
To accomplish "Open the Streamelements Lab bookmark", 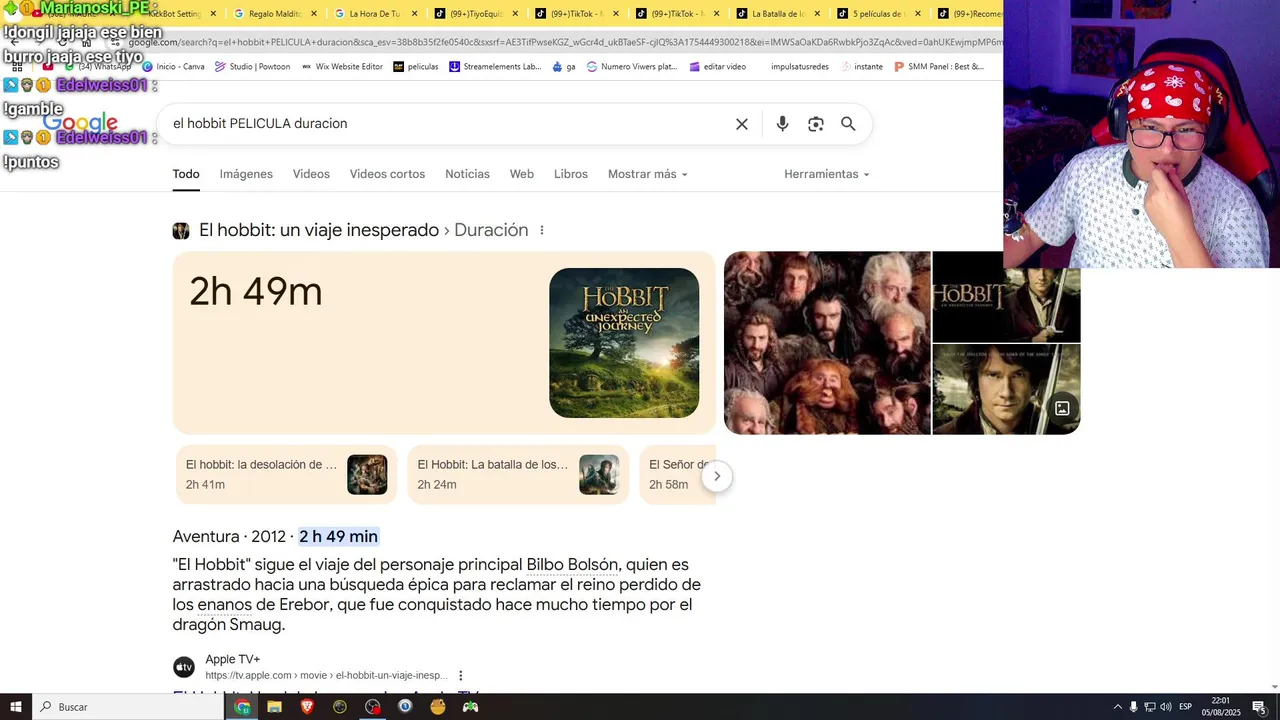I will point(495,67).
